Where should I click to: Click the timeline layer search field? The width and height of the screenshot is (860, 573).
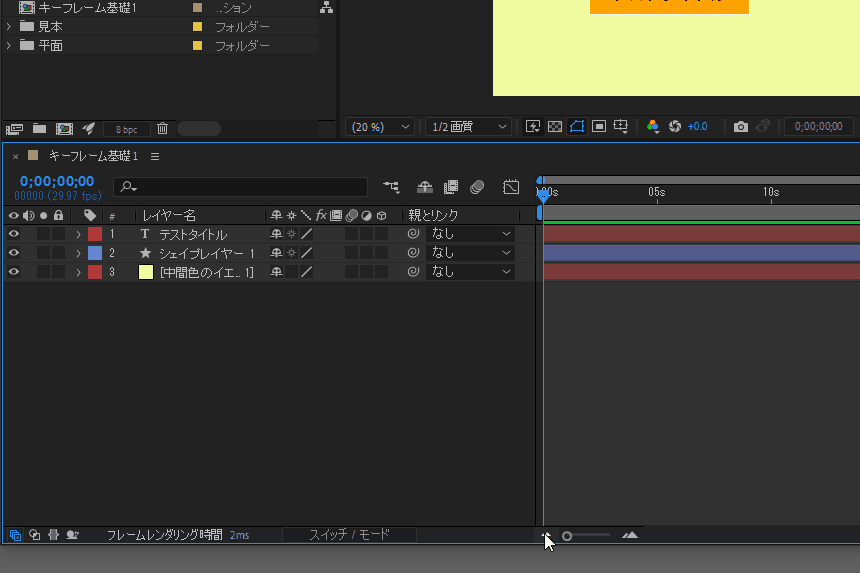[240, 187]
